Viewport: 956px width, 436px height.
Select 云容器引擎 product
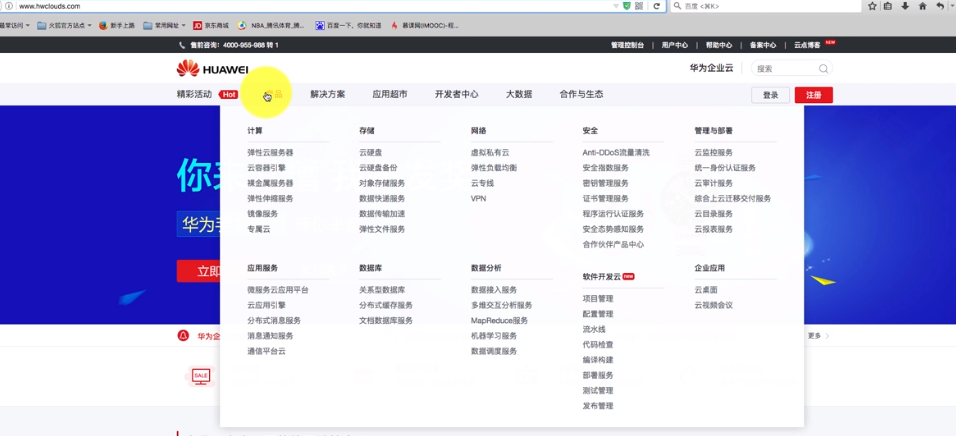coord(266,168)
